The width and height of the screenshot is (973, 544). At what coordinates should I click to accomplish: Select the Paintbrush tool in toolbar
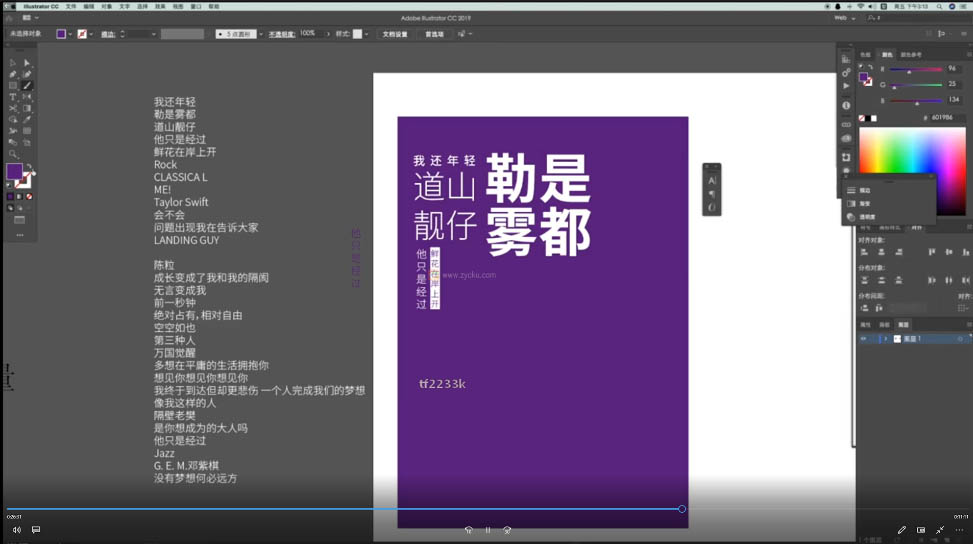pos(27,86)
